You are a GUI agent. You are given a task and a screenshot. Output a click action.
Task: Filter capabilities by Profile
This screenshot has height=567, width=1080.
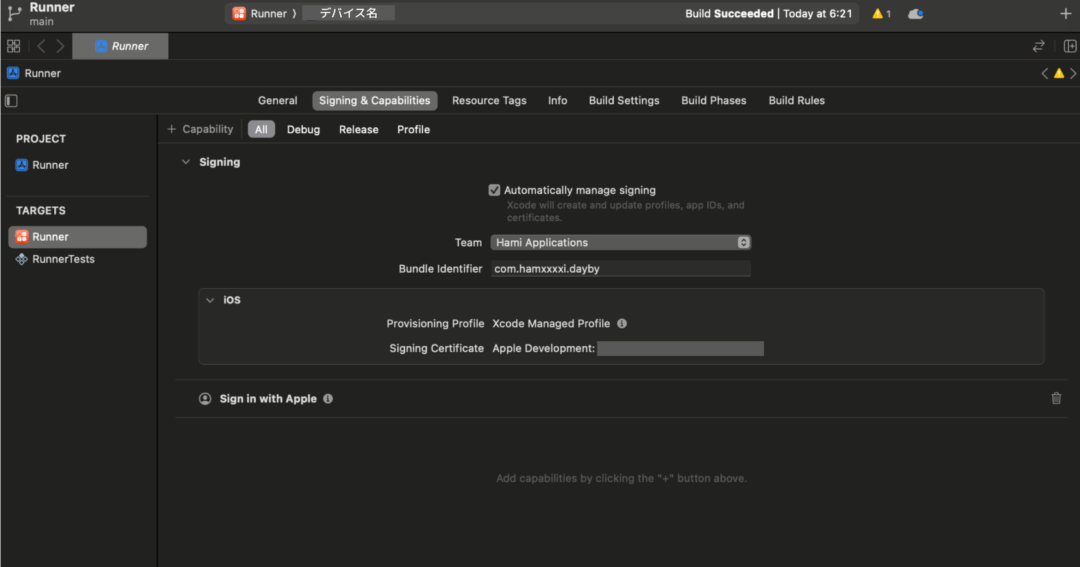tap(413, 130)
